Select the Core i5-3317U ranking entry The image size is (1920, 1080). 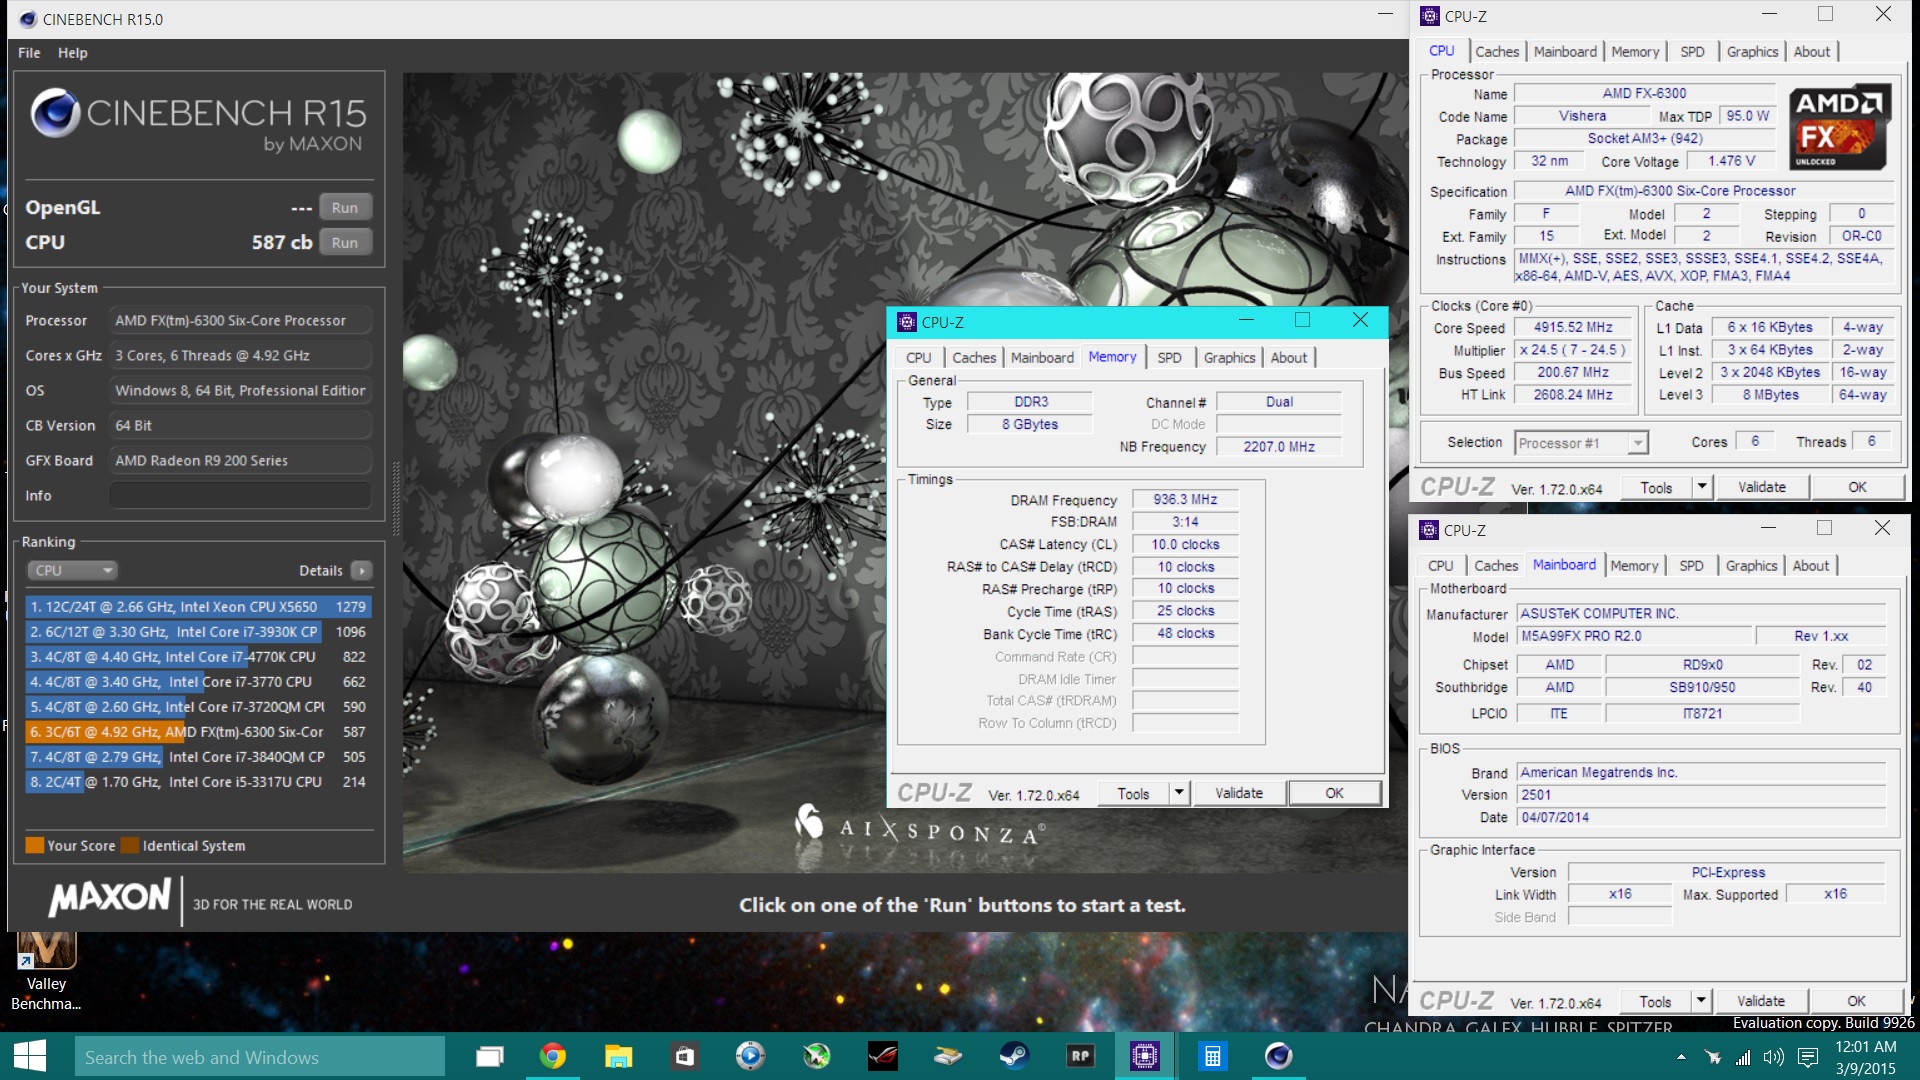point(199,782)
